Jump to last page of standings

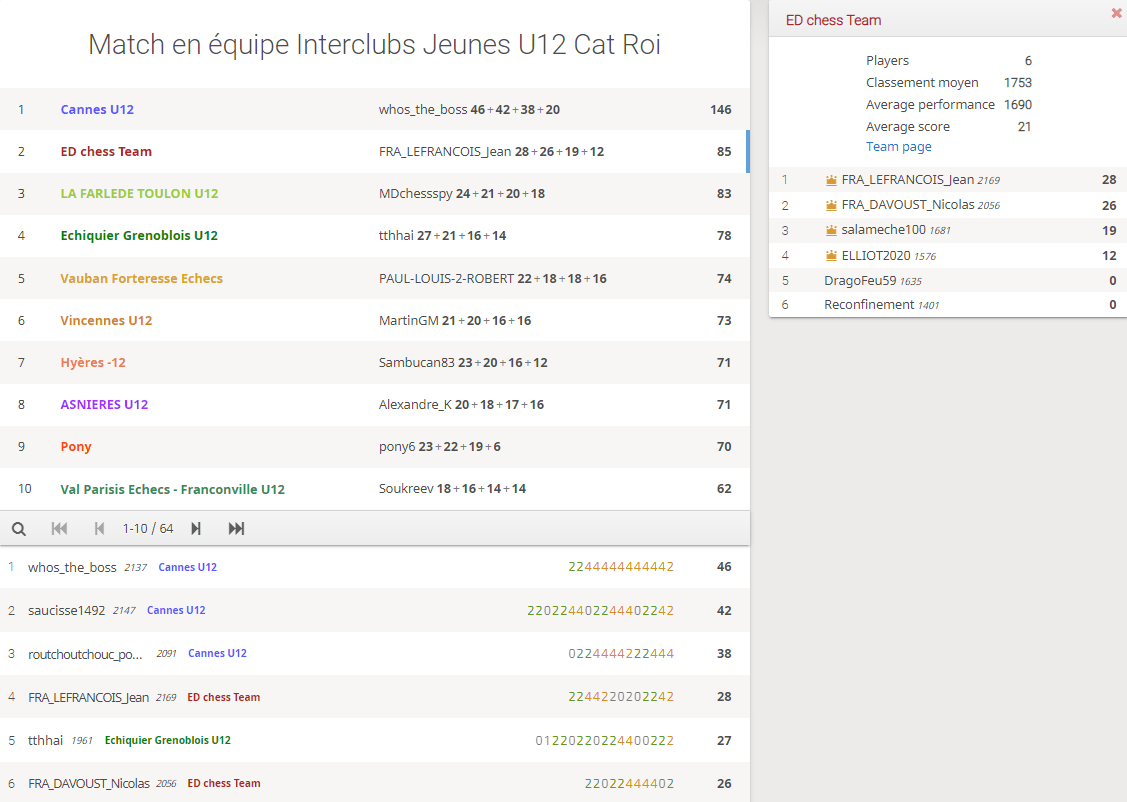[x=236, y=528]
